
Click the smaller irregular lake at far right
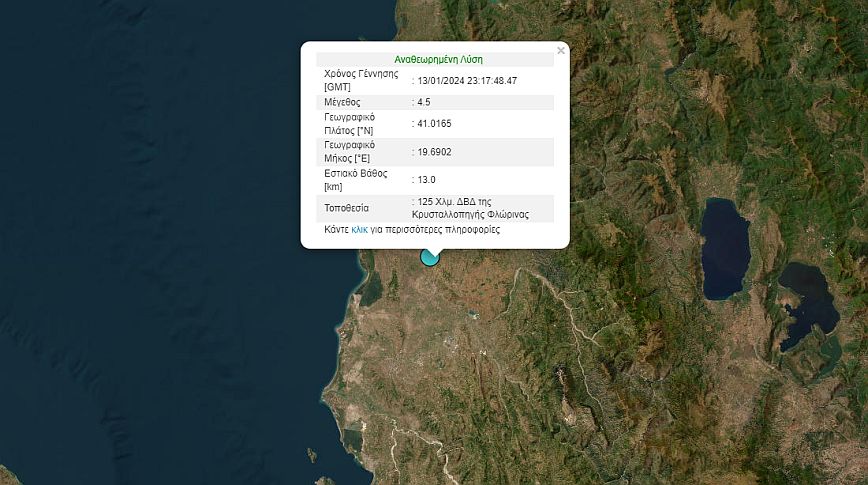(806, 303)
